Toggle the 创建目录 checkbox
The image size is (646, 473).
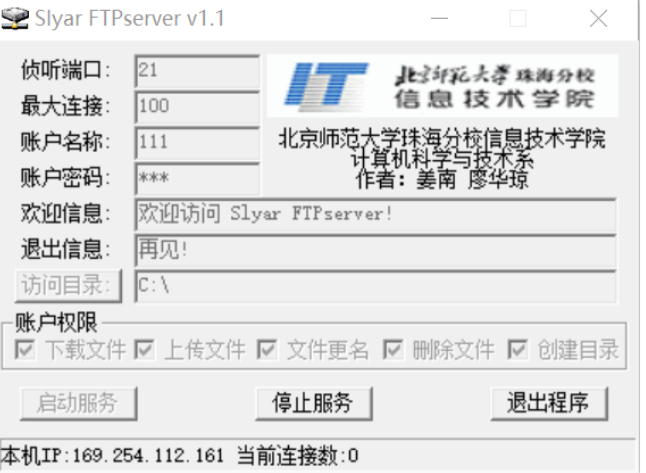click(x=517, y=349)
